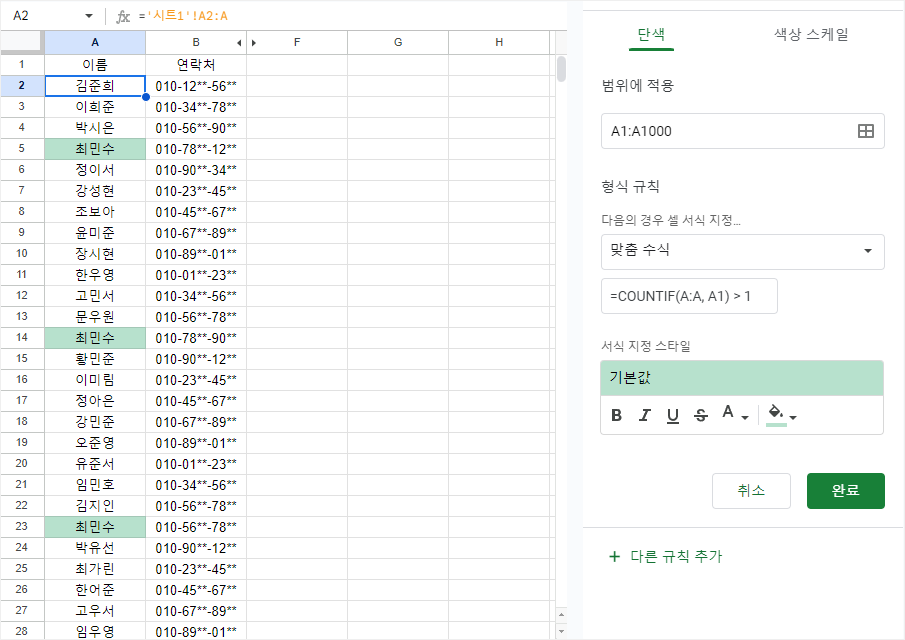Open the text color picker
The image size is (905, 640).
point(734,414)
